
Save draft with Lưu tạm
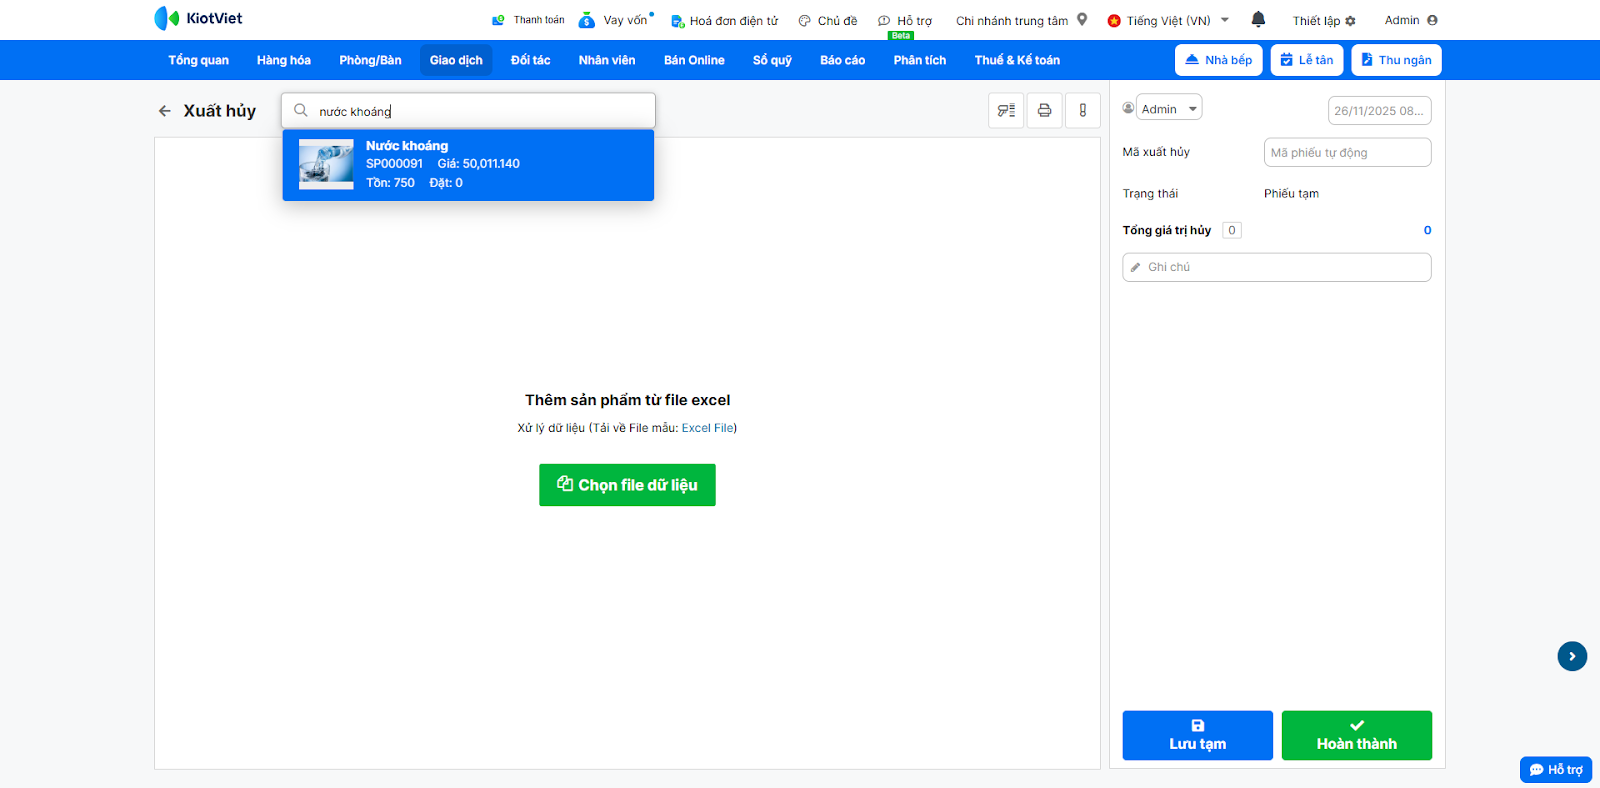1197,735
